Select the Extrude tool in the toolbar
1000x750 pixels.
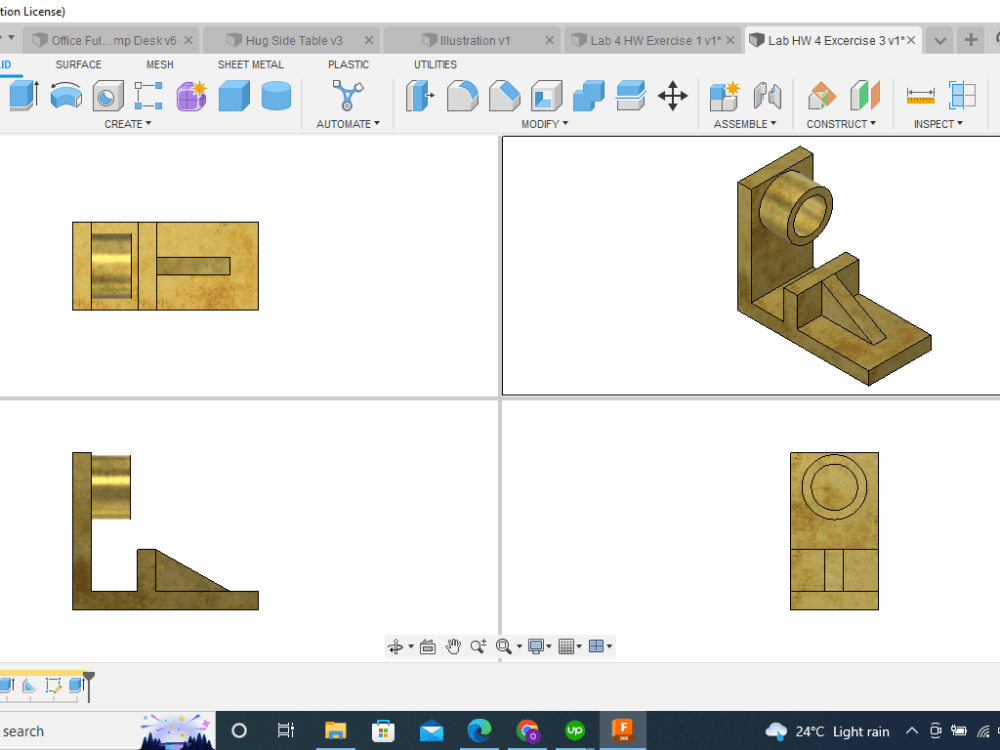coord(24,96)
